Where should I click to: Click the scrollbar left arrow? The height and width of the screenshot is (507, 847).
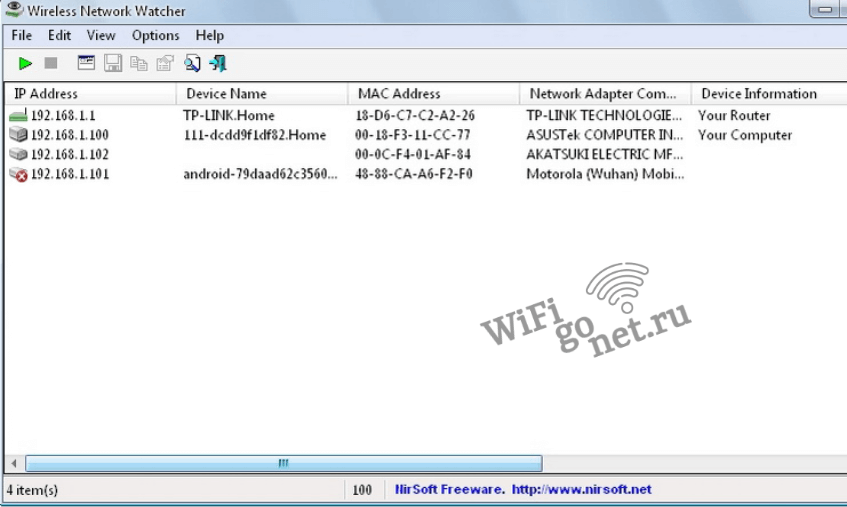coord(14,464)
